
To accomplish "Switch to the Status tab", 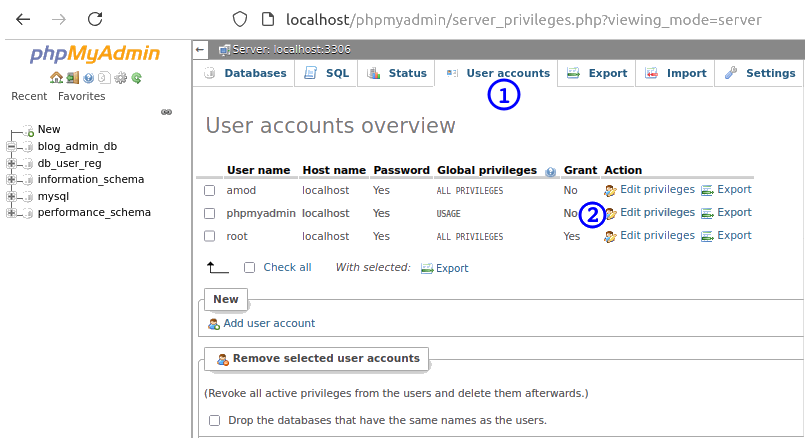I will point(396,74).
